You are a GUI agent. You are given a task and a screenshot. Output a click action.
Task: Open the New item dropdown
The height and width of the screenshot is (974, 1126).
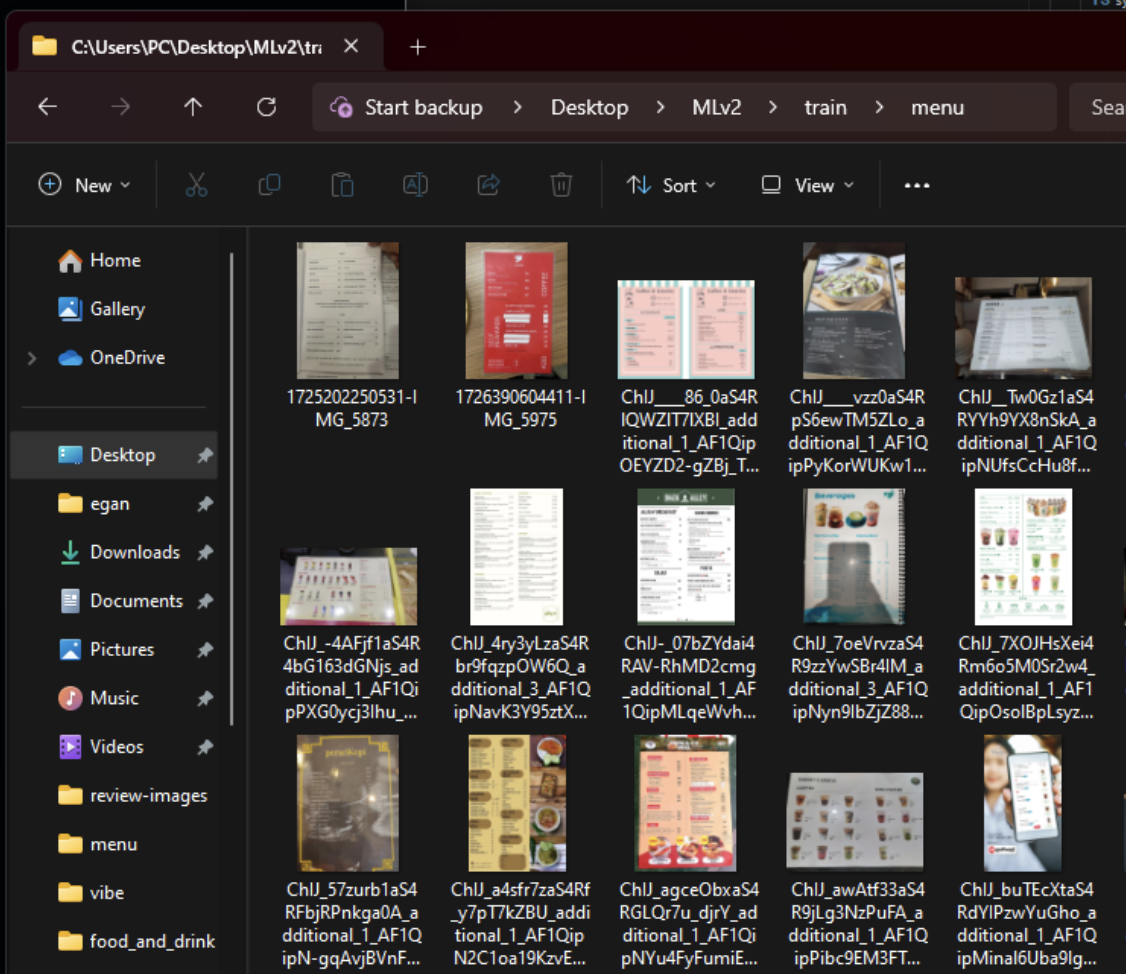click(x=84, y=185)
